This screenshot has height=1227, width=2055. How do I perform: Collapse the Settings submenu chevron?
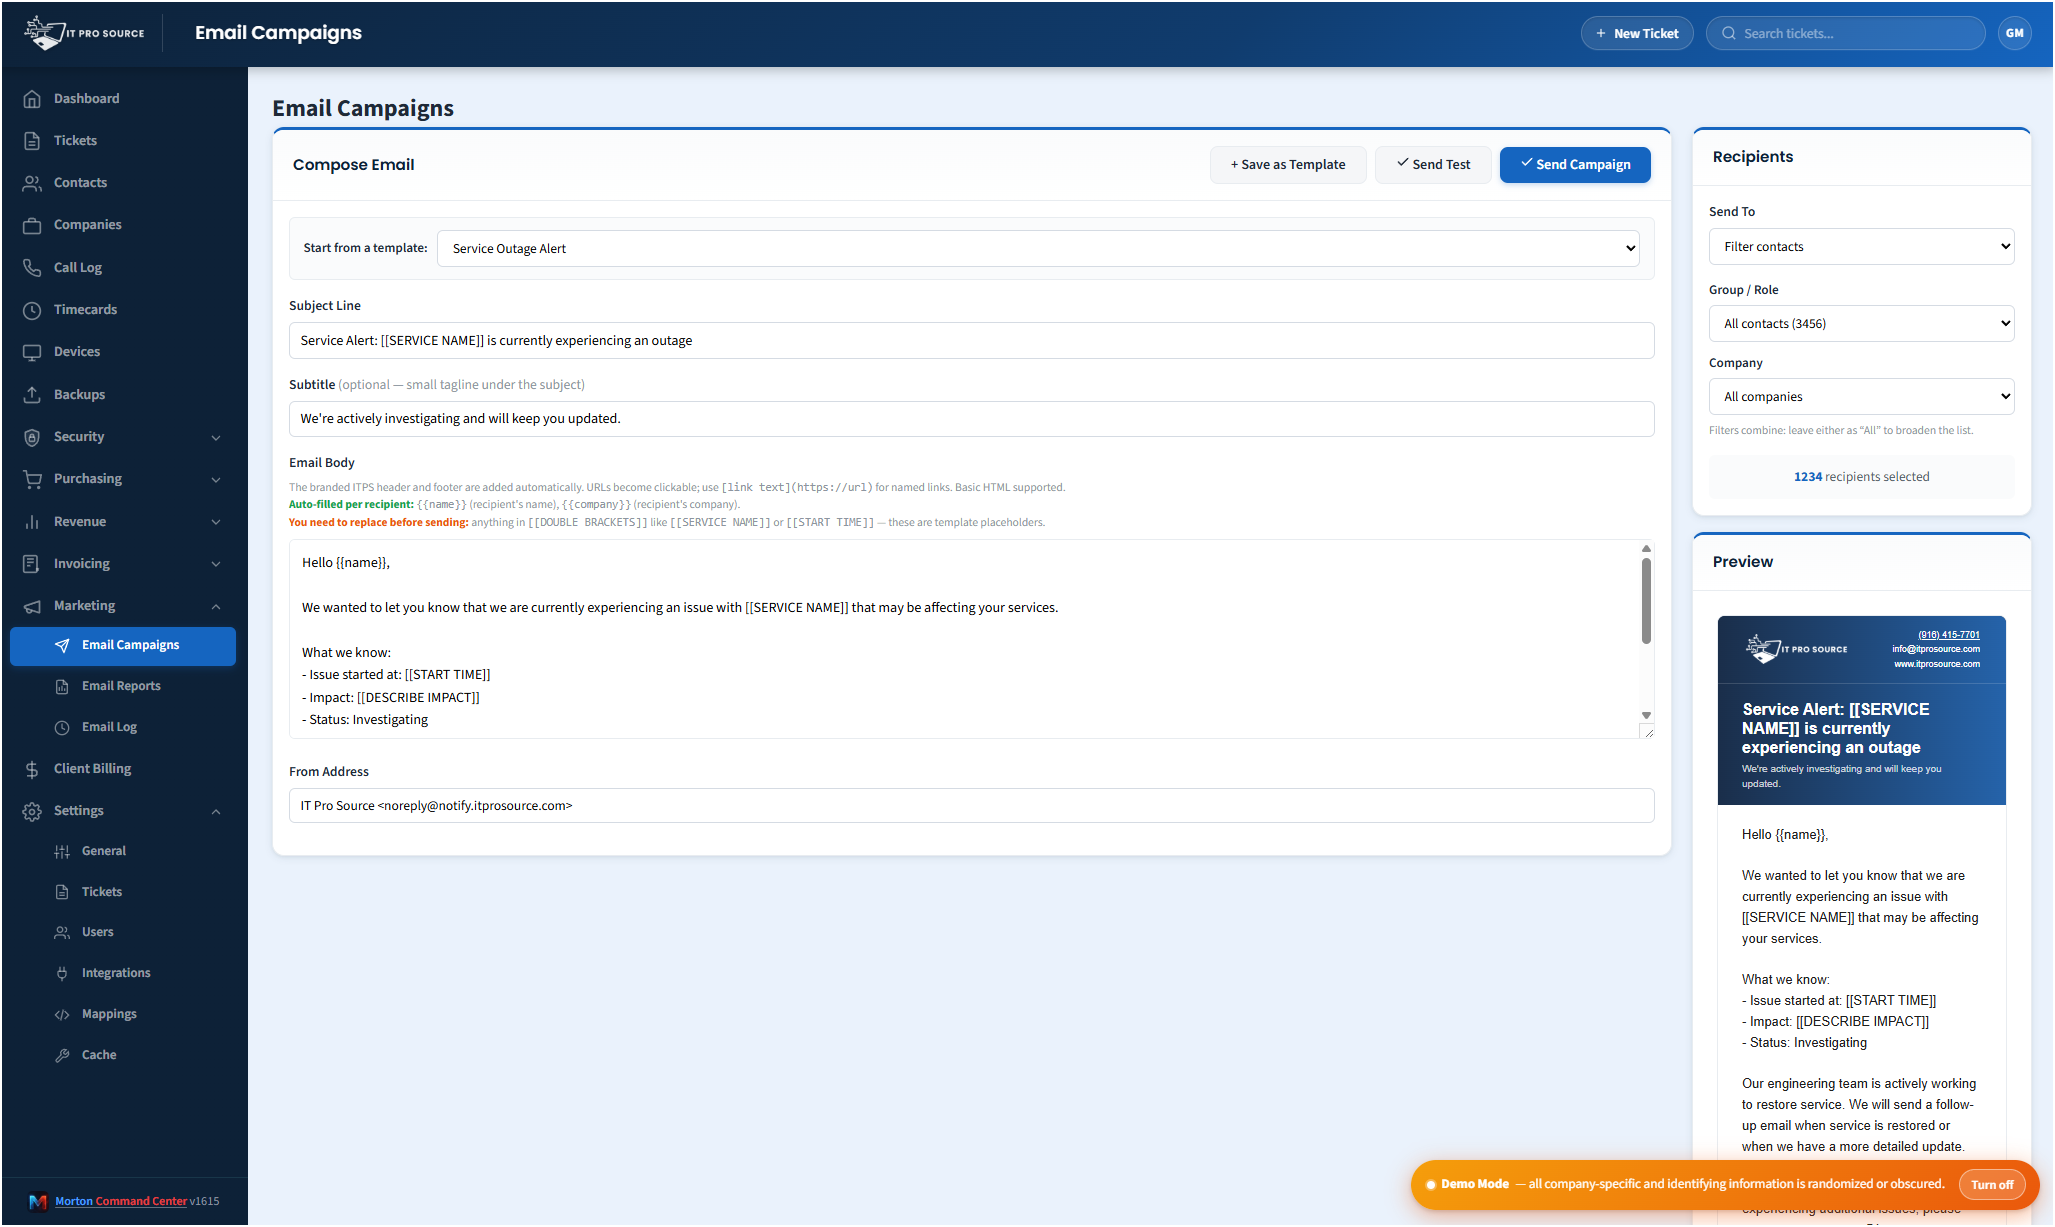pyautogui.click(x=216, y=812)
